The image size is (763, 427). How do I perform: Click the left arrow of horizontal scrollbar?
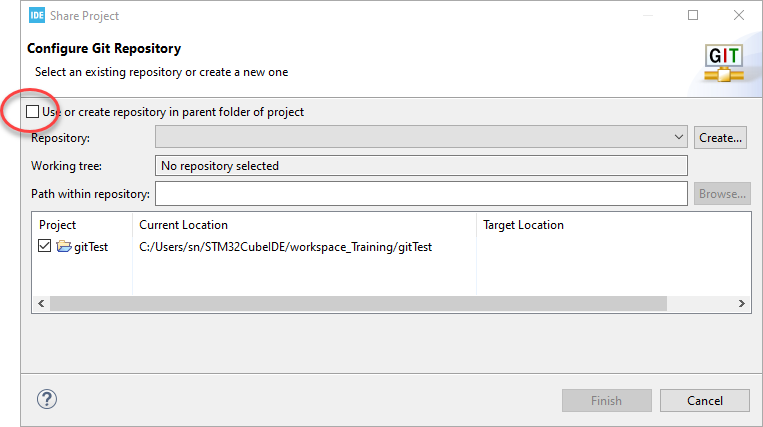coord(41,303)
